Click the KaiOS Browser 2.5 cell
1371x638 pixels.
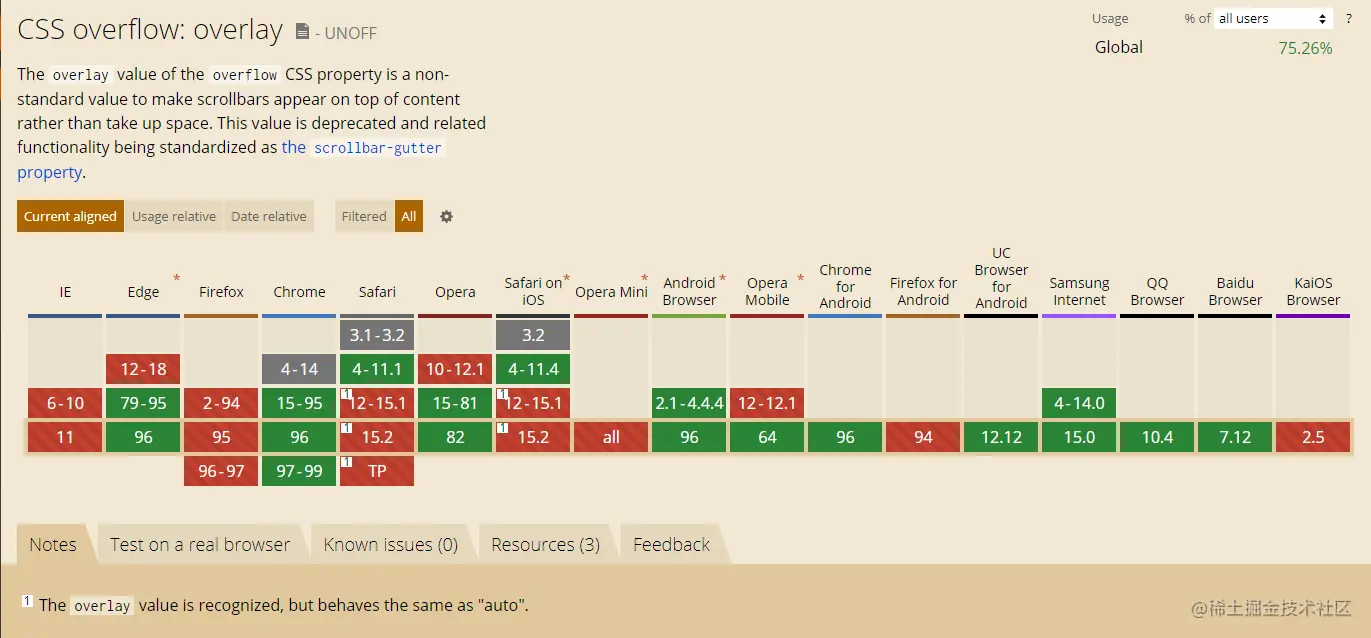1313,437
